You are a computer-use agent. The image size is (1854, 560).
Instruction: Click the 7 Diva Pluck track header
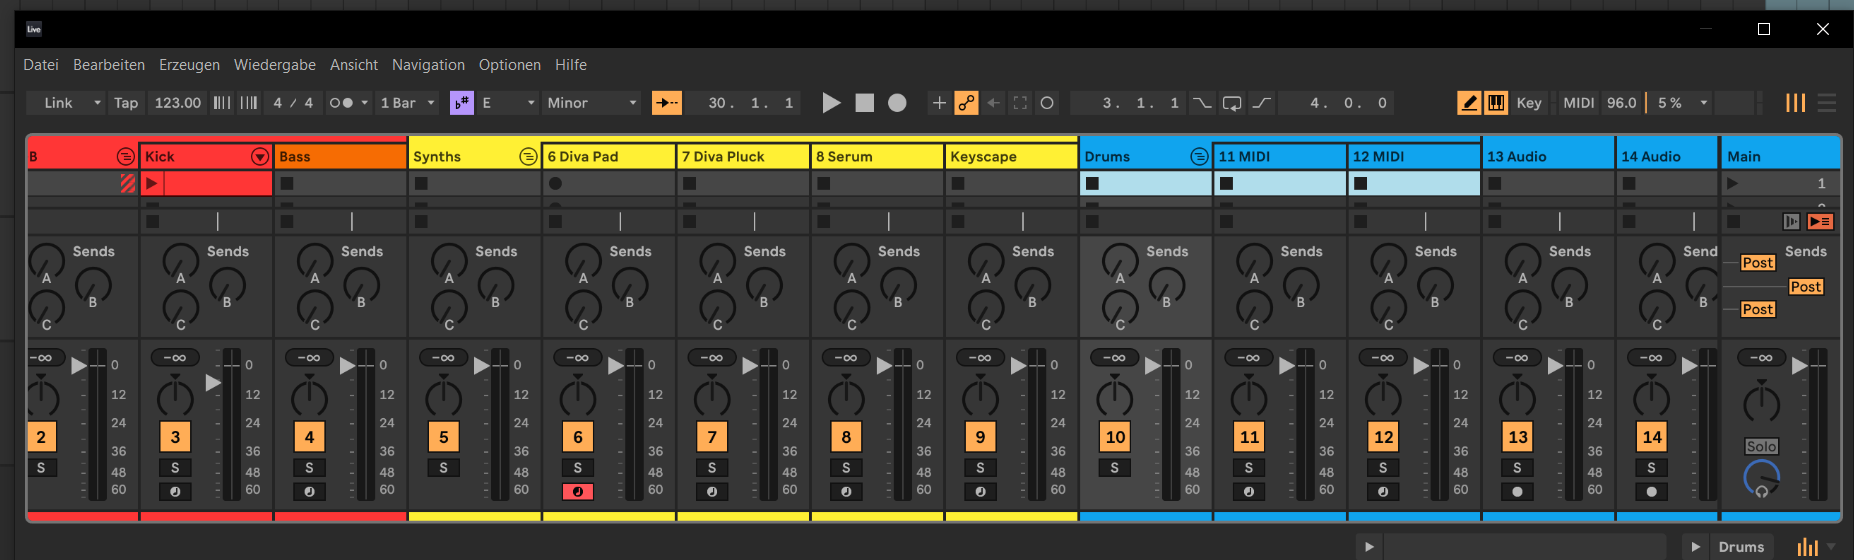(743, 157)
